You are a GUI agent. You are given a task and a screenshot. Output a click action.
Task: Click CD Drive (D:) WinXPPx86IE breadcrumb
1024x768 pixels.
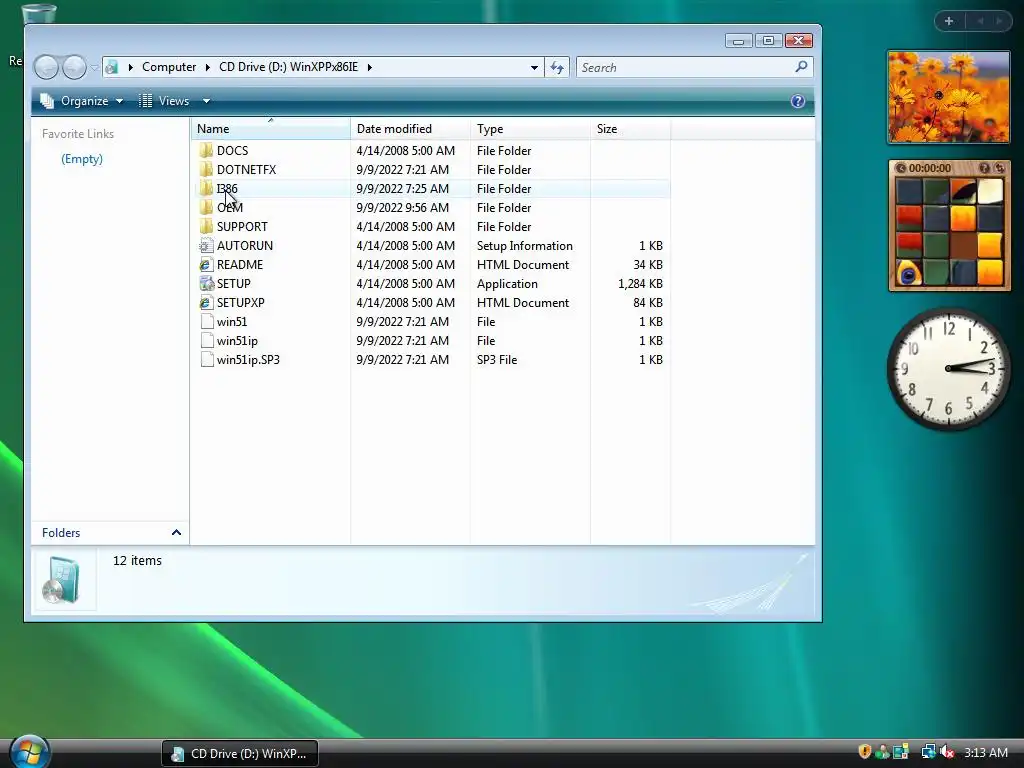tap(289, 67)
